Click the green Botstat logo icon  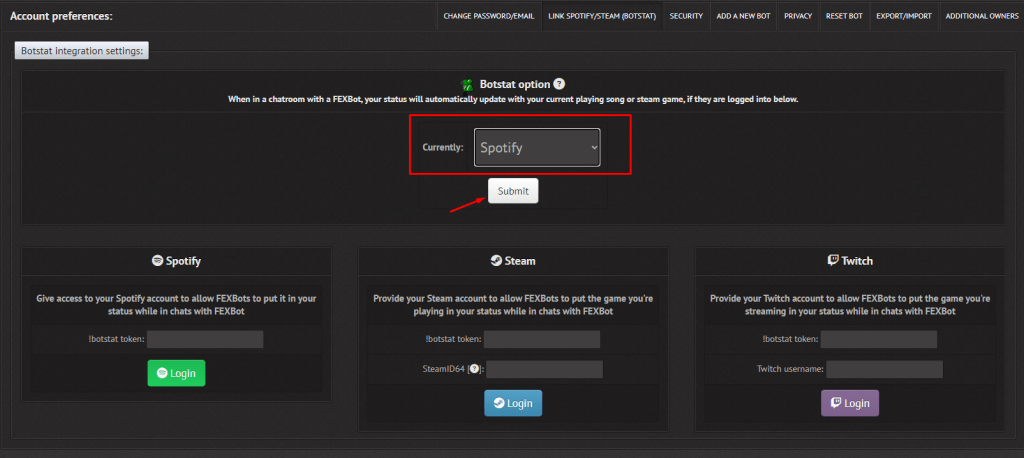466,86
